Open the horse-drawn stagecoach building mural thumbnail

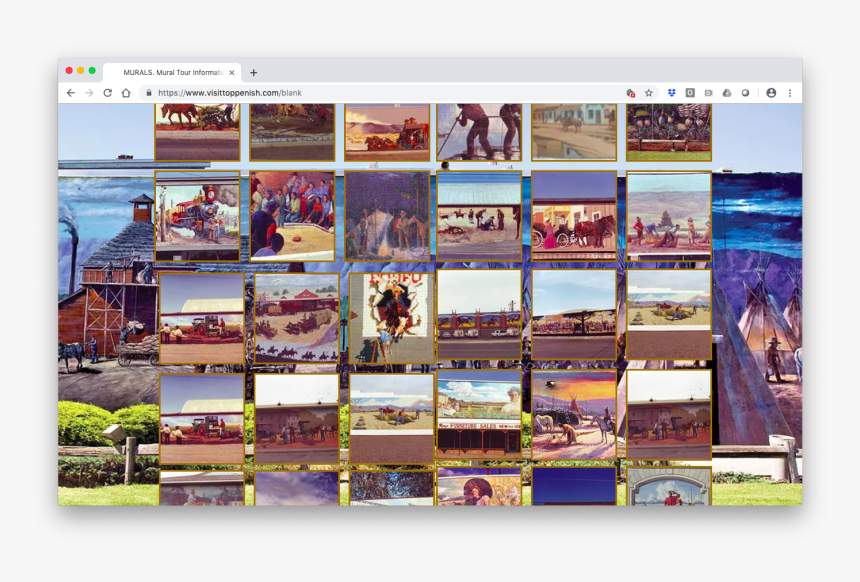tap(573, 216)
